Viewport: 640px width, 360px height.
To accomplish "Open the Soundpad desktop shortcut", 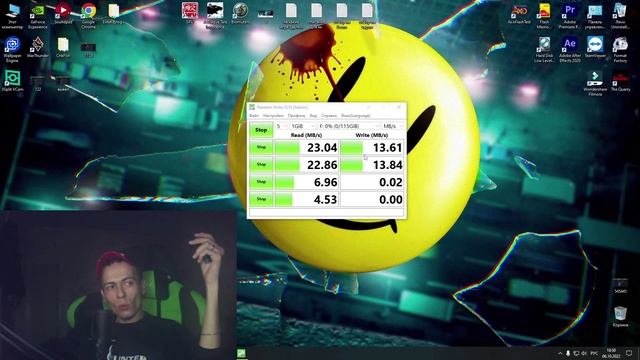I will tap(63, 13).
